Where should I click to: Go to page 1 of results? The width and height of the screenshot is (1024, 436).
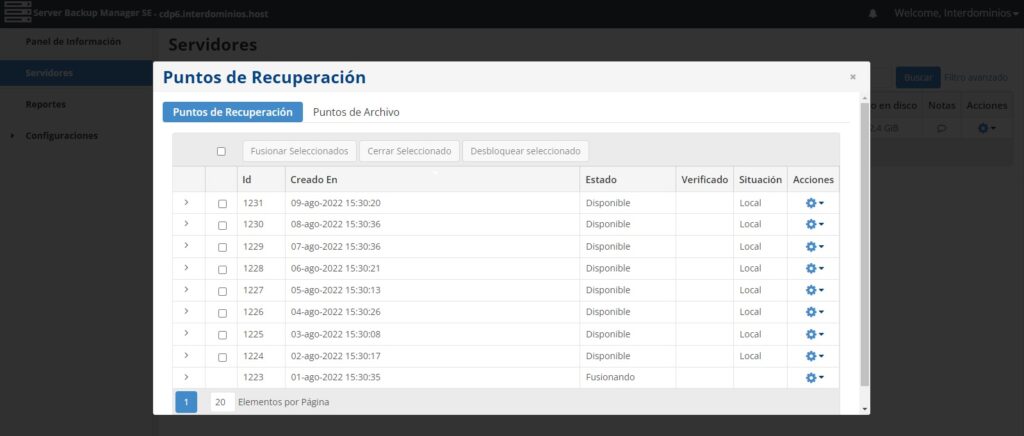(186, 402)
